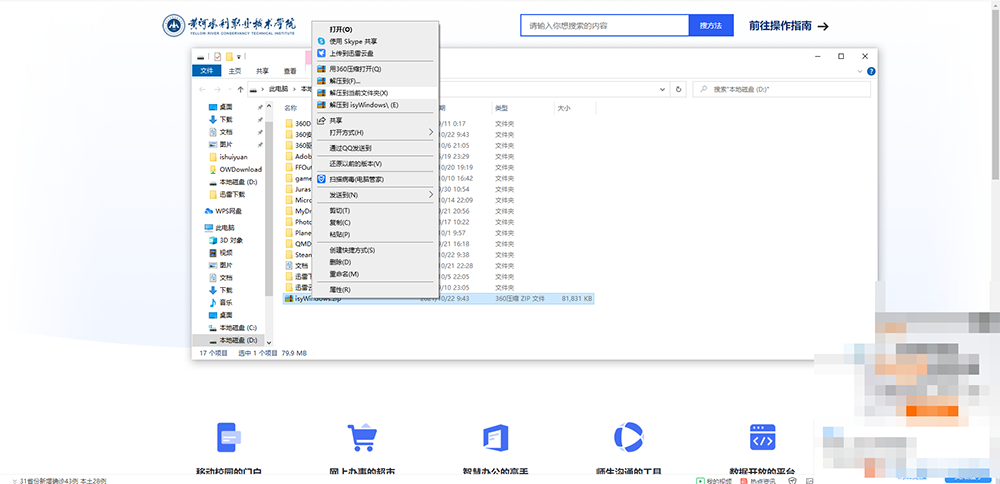Go up one folder level with up arrow
The image size is (1000, 484).
coord(240,89)
